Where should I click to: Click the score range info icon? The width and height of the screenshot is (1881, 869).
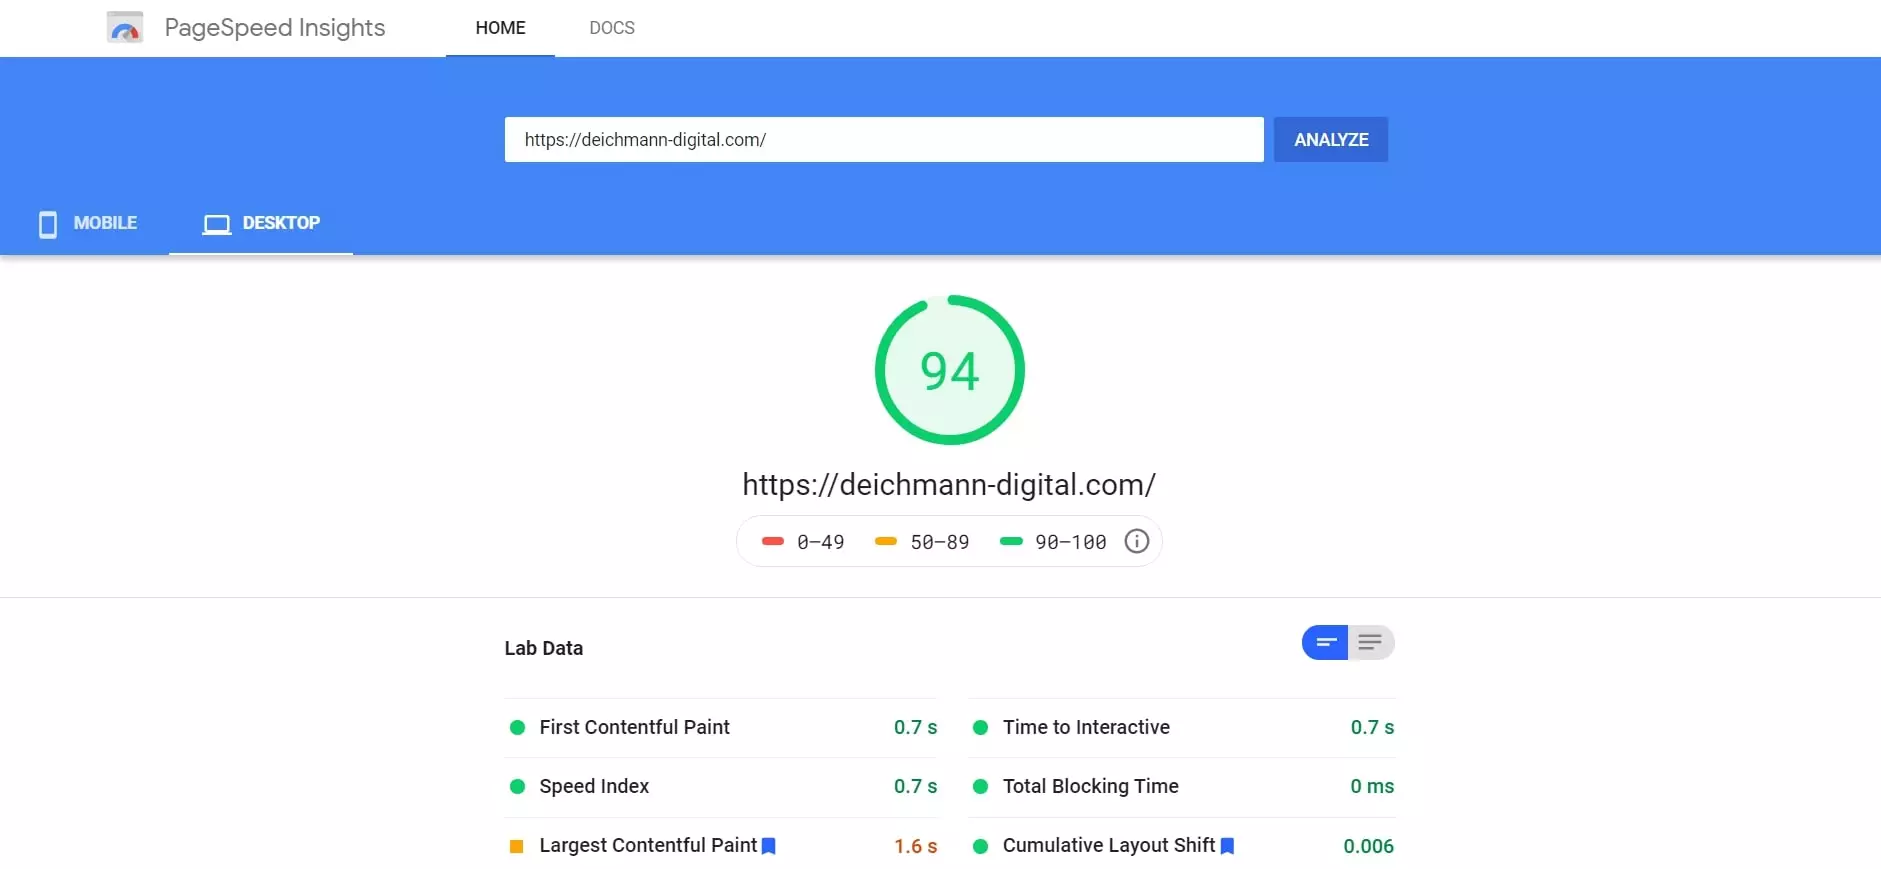[1136, 541]
